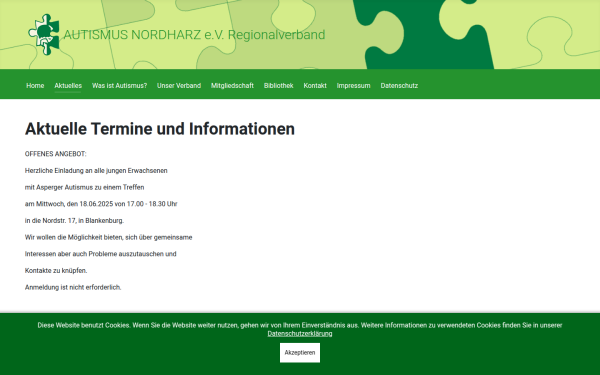This screenshot has width=600, height=375.
Task: Click the line Wir wollen die Möglichkeit bieten
Action: coord(109,237)
